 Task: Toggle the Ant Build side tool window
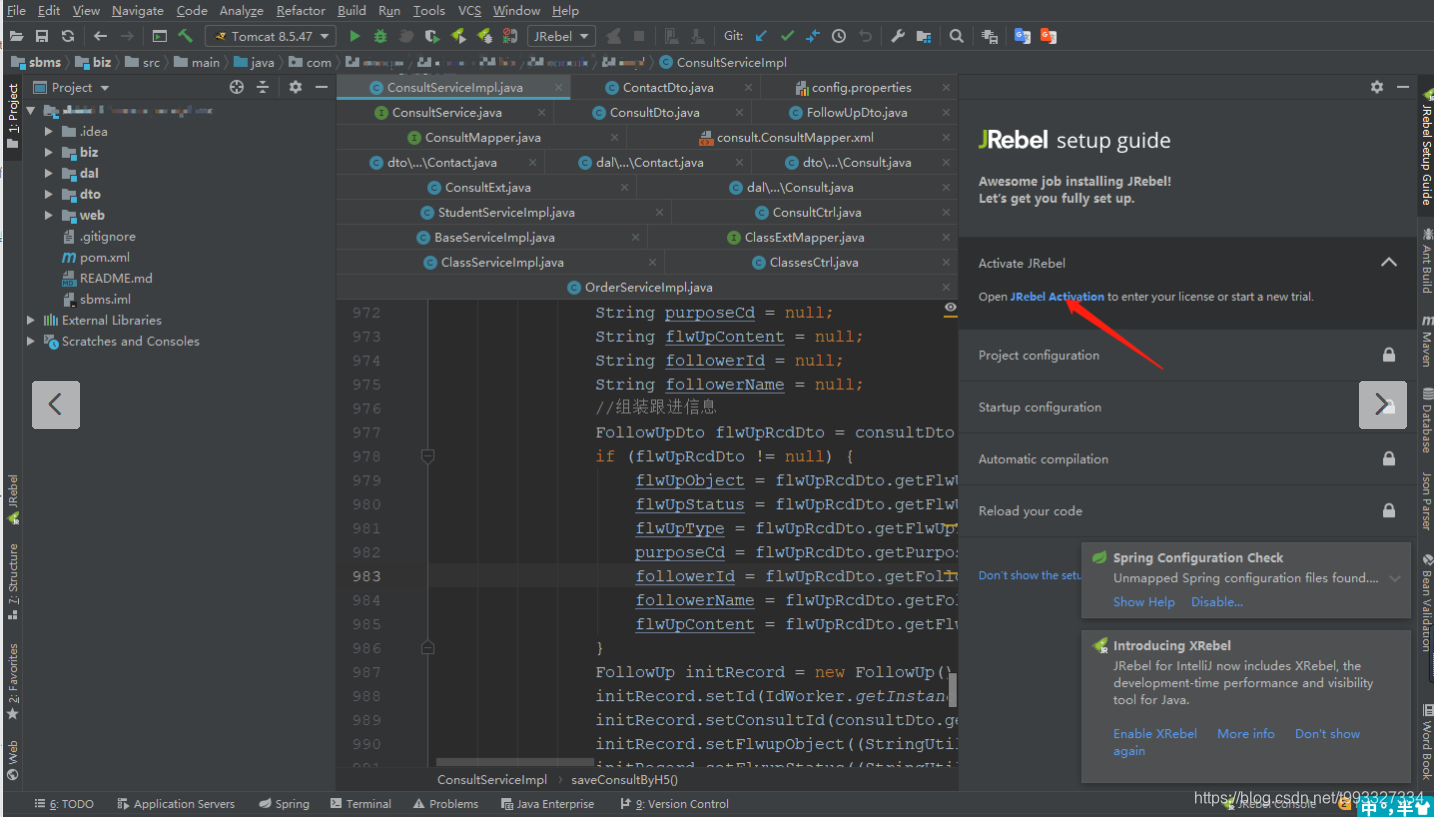[1426, 260]
